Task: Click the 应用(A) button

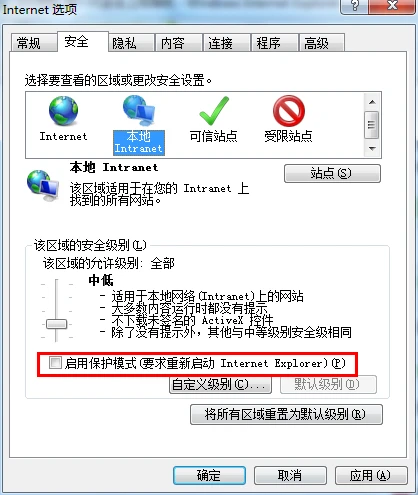Action: tap(371, 475)
